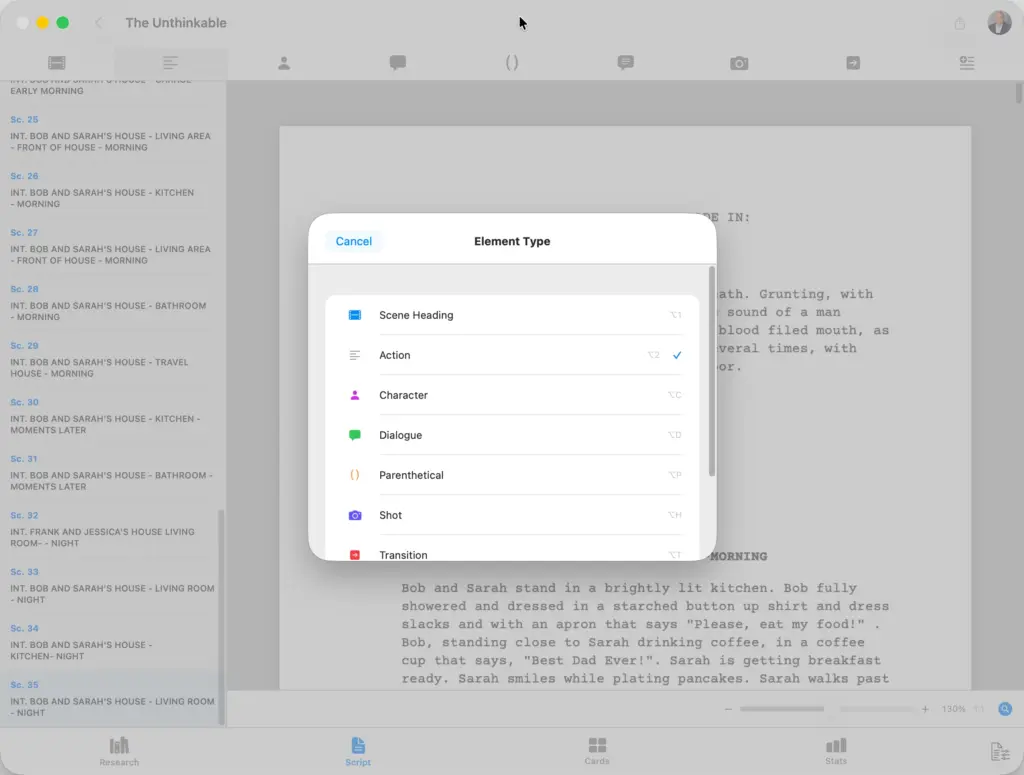The width and height of the screenshot is (1024, 775).
Task: Choose Shot element type
Action: (x=512, y=515)
